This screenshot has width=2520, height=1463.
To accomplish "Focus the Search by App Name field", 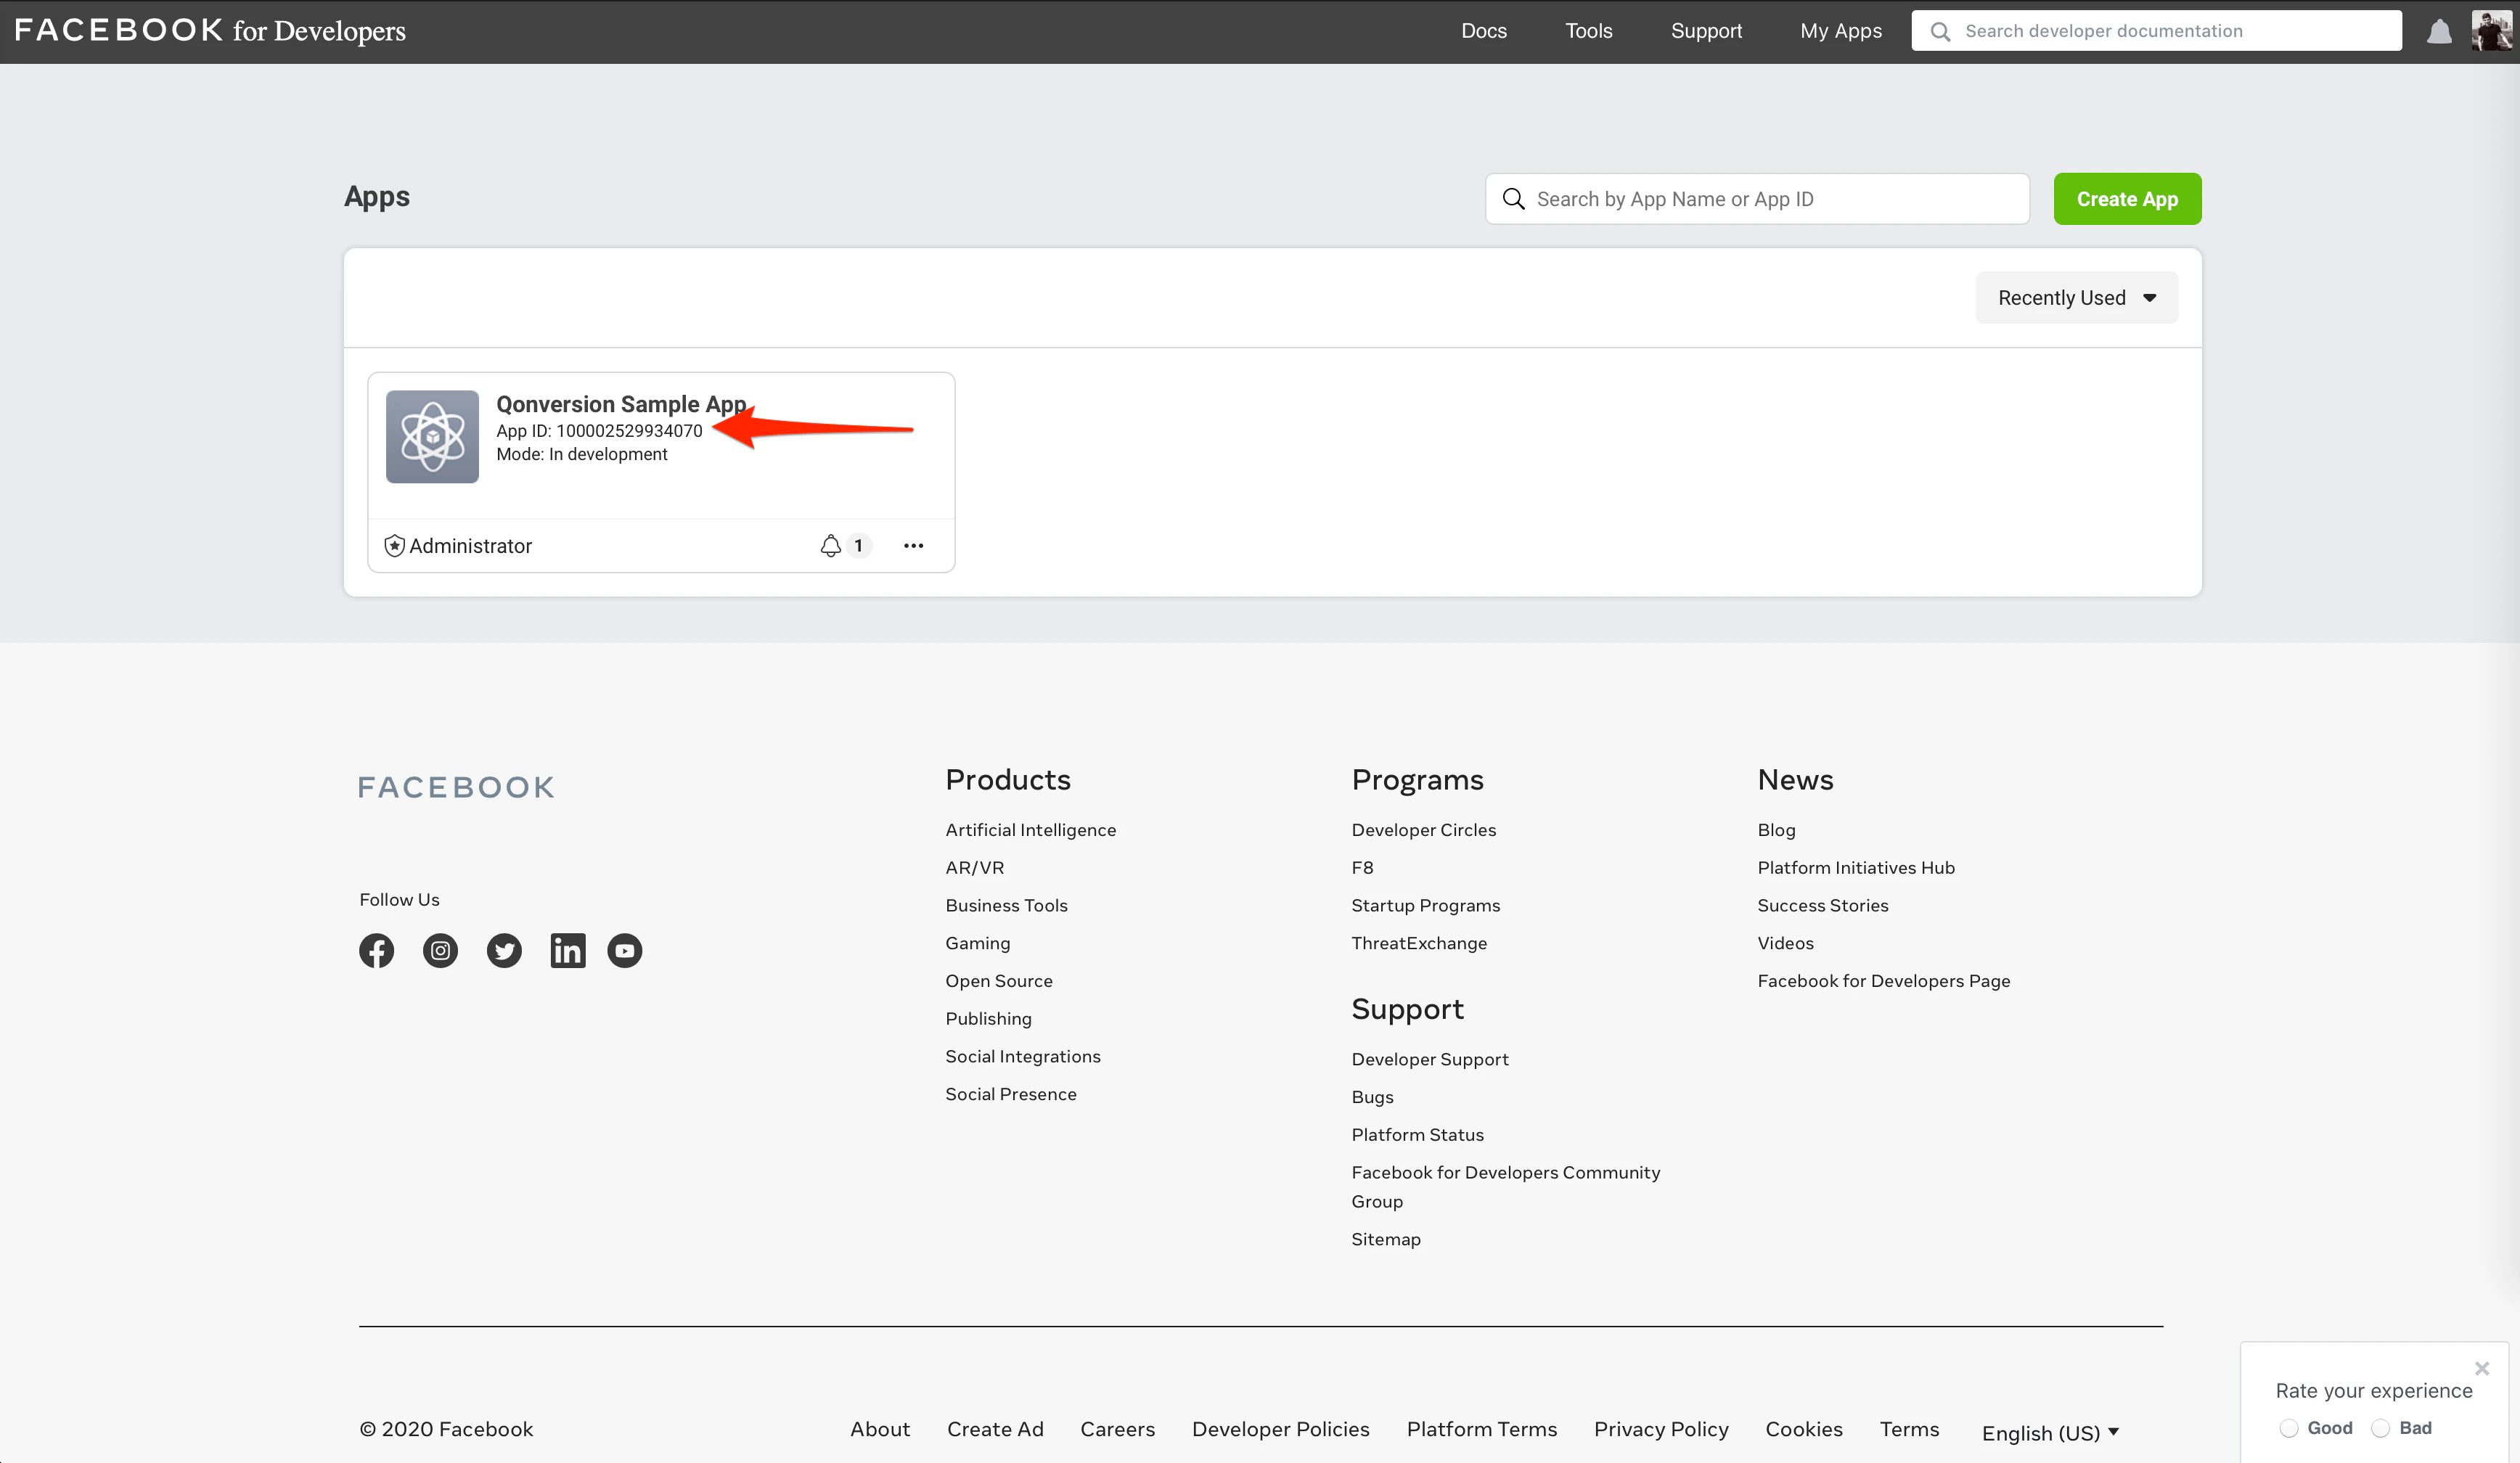I will [x=1770, y=199].
